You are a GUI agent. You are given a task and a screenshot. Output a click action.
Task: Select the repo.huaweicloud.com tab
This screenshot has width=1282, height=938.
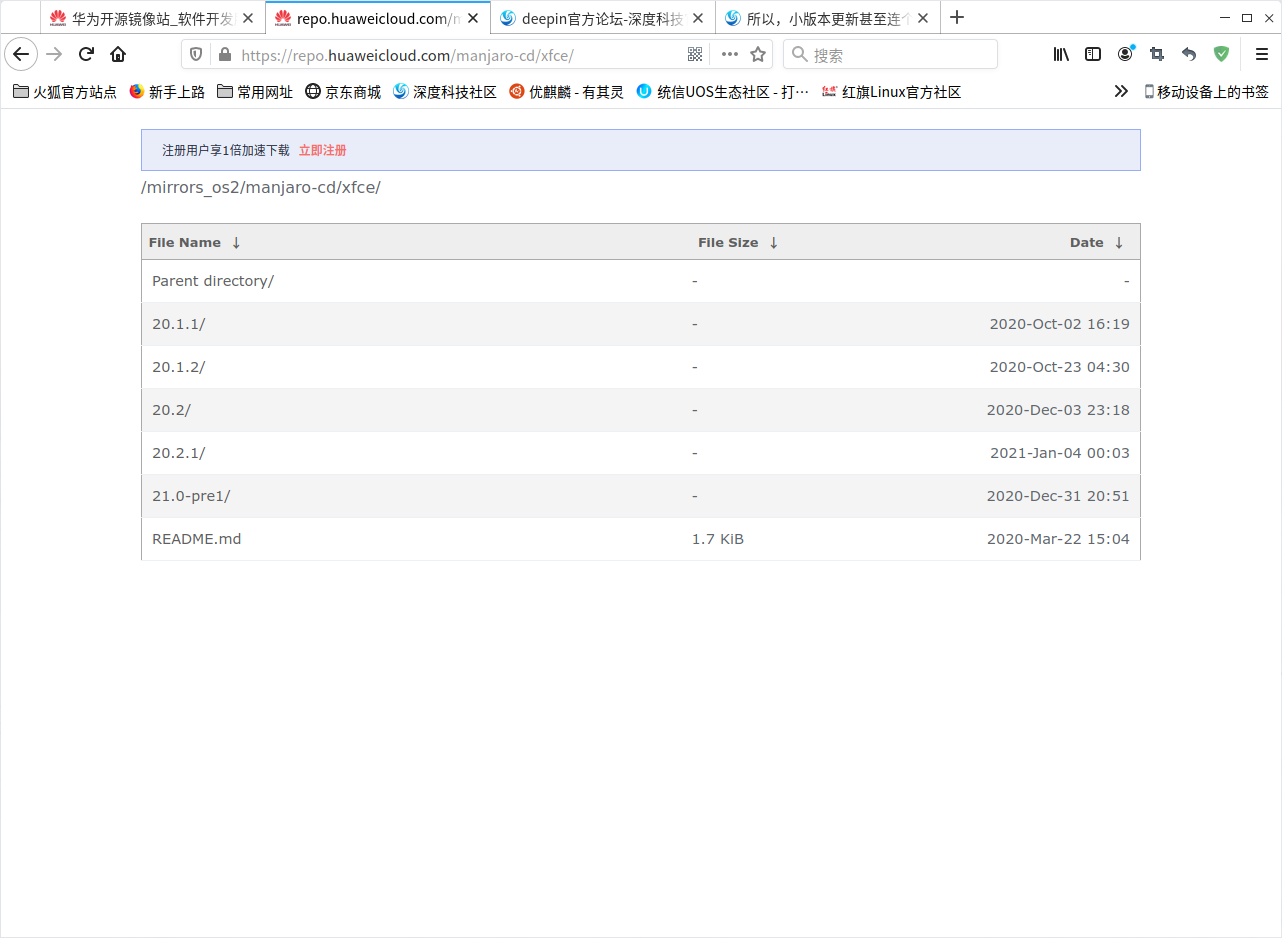[x=378, y=18]
